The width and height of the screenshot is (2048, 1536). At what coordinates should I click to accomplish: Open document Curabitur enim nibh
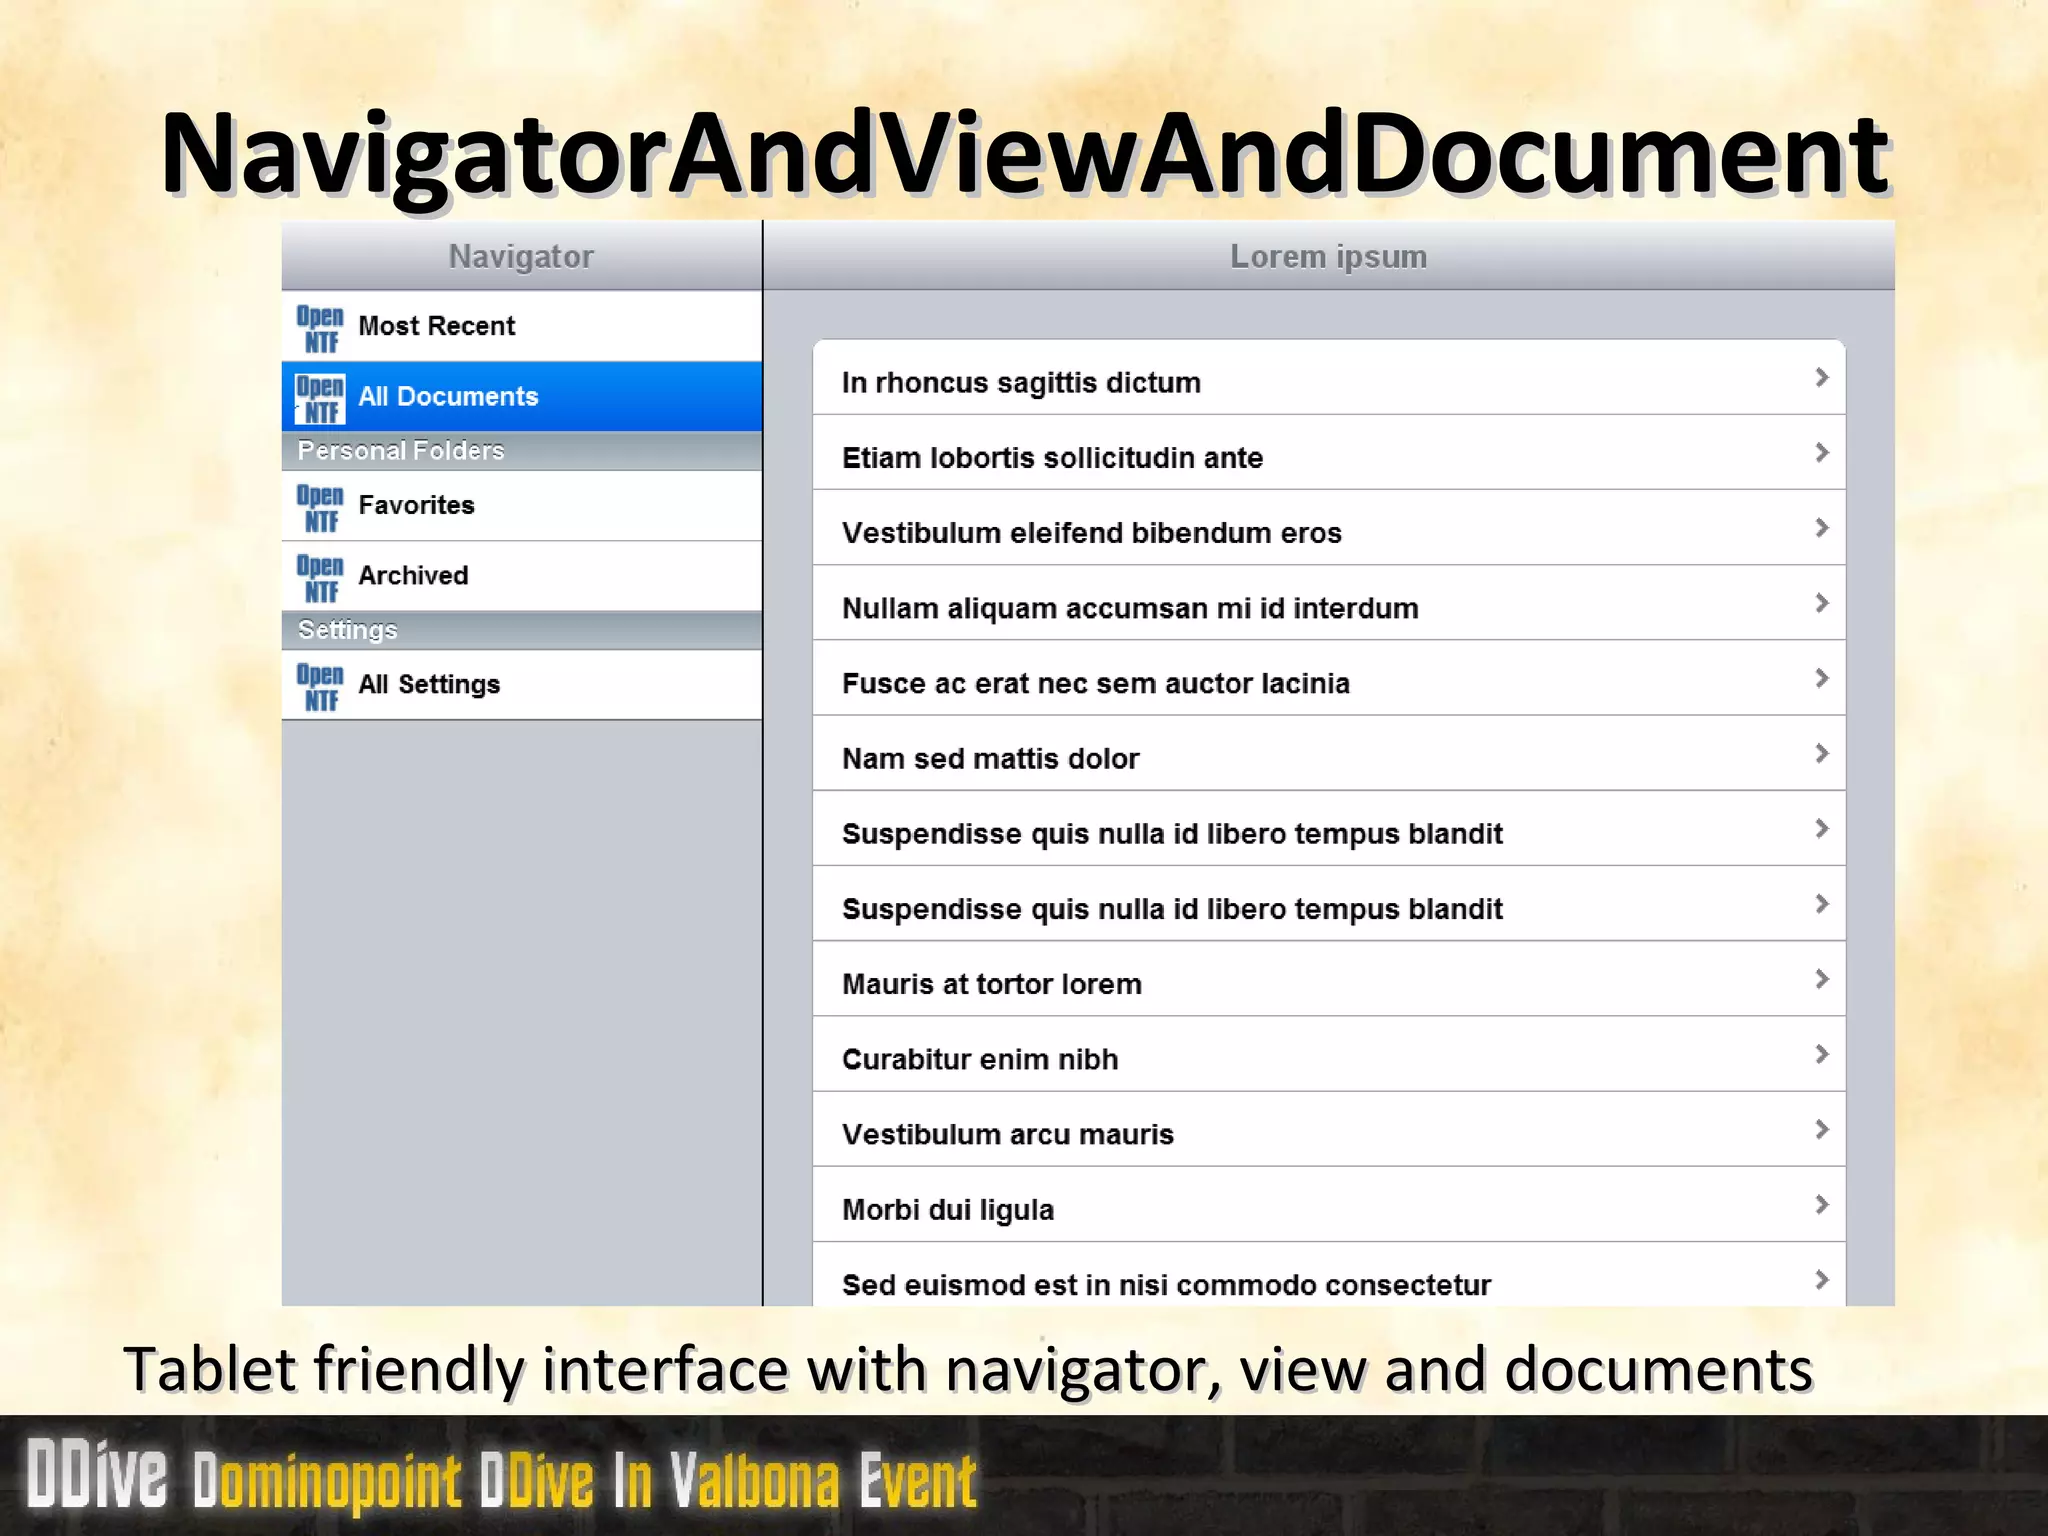(x=1329, y=1054)
